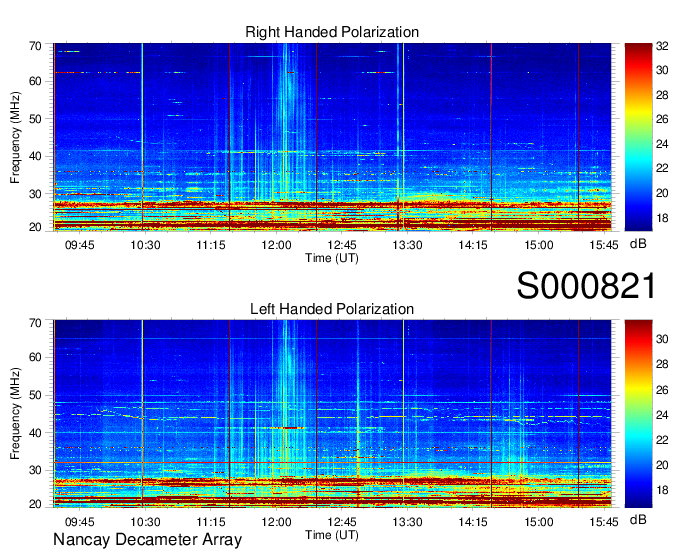Screen dimensions: 680x552
Task: Click the Right Handed Polarization spectrogram
Action: coord(332,137)
